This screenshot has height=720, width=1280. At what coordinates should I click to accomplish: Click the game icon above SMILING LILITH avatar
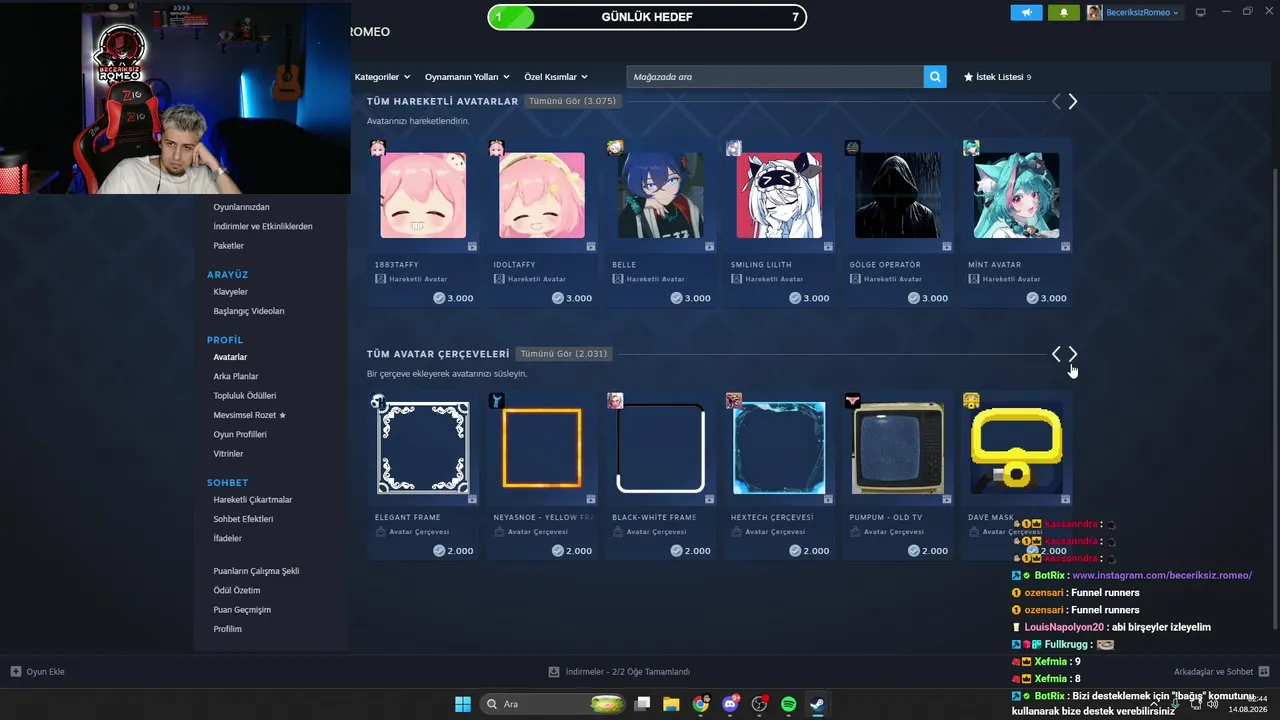tap(734, 148)
